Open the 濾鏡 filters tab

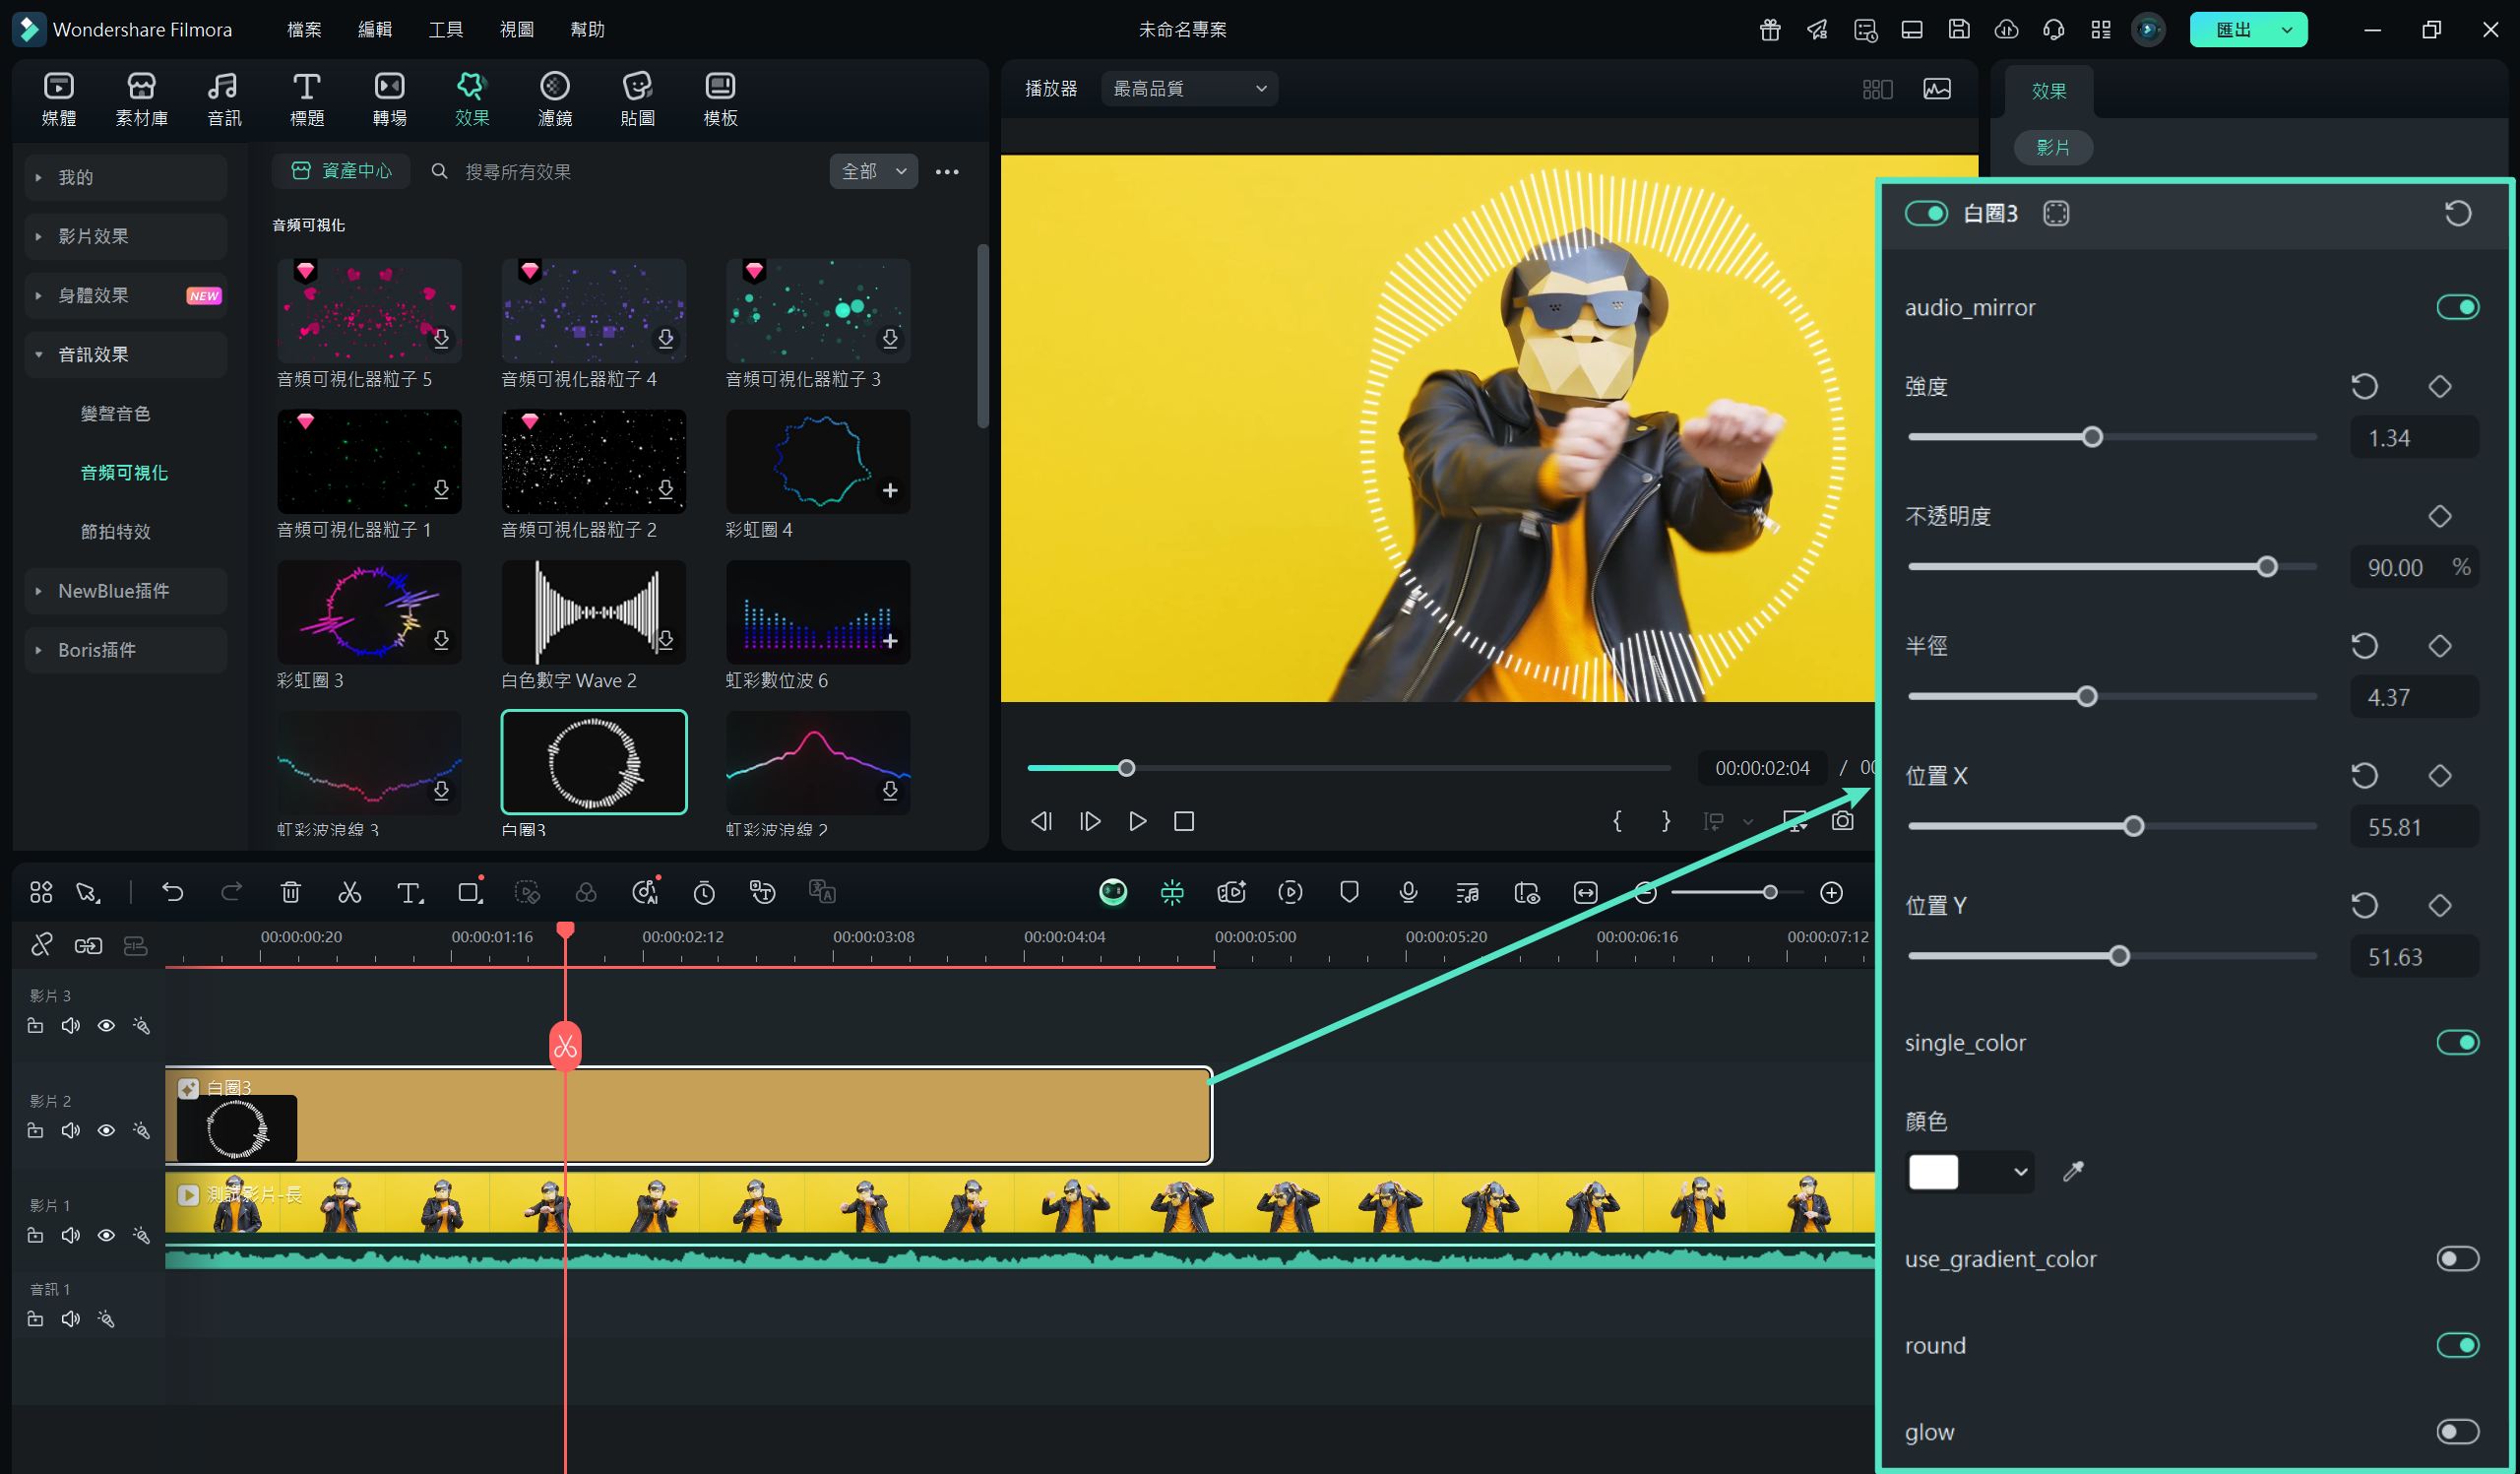(x=555, y=99)
